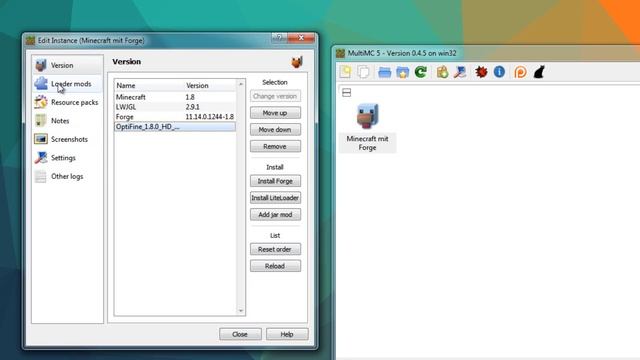Switch to the Loader mods page
The width and height of the screenshot is (640, 360).
(68, 84)
